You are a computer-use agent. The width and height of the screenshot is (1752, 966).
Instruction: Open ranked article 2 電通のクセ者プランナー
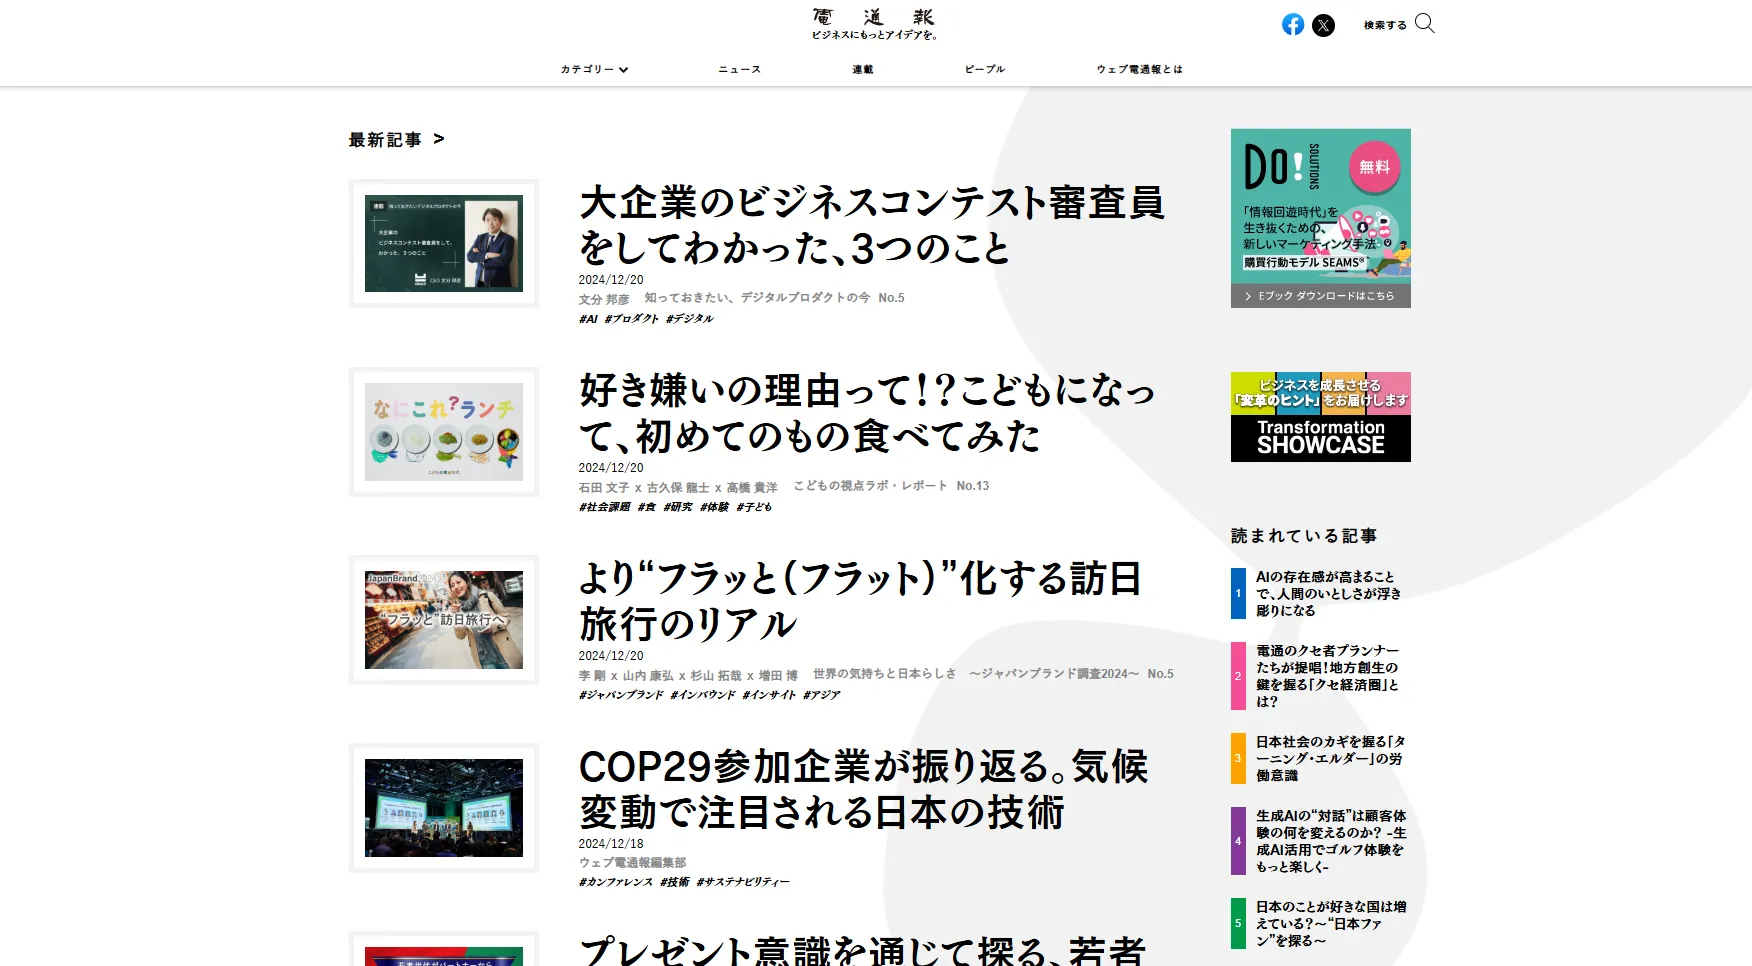coord(1320,676)
